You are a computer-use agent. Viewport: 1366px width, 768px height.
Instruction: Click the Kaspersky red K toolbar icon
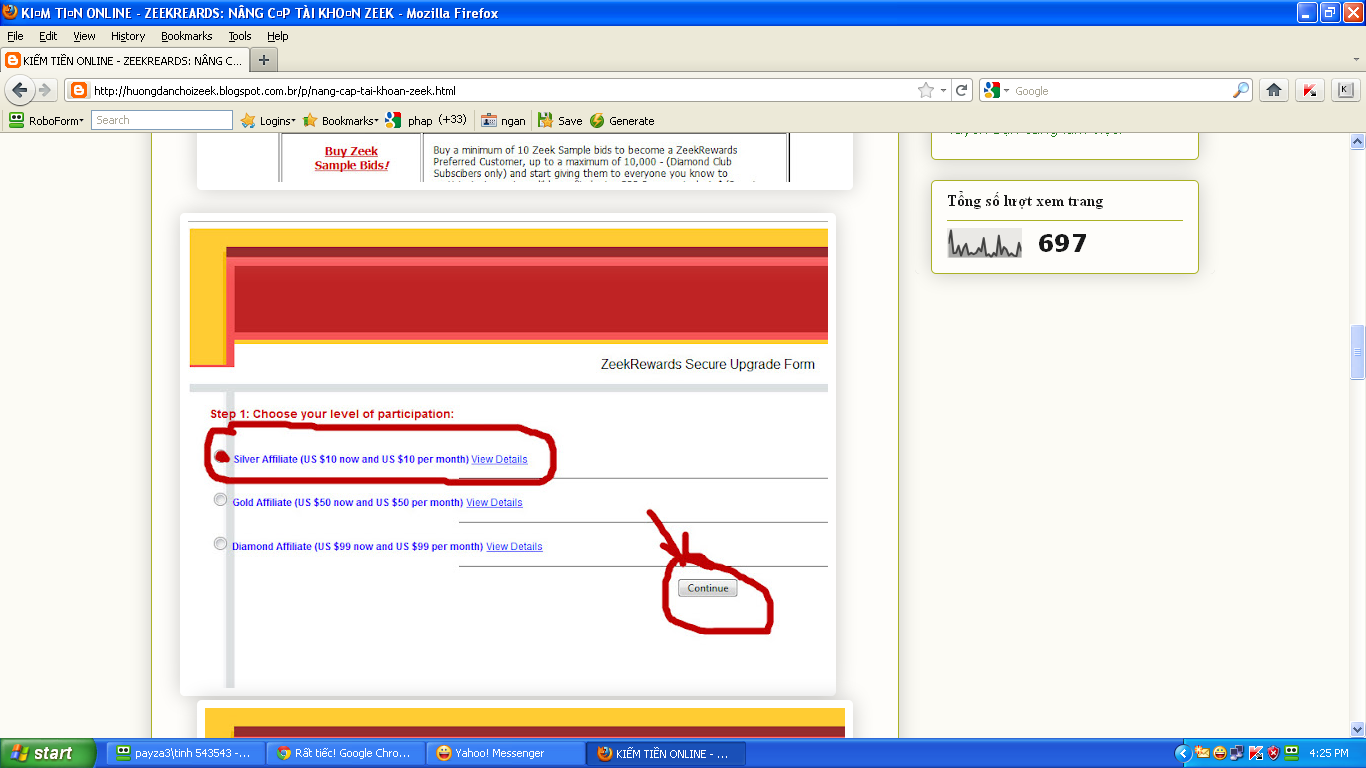(1310, 90)
